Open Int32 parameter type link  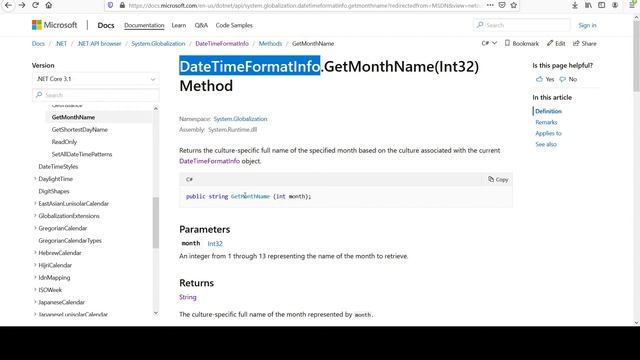pyautogui.click(x=215, y=244)
